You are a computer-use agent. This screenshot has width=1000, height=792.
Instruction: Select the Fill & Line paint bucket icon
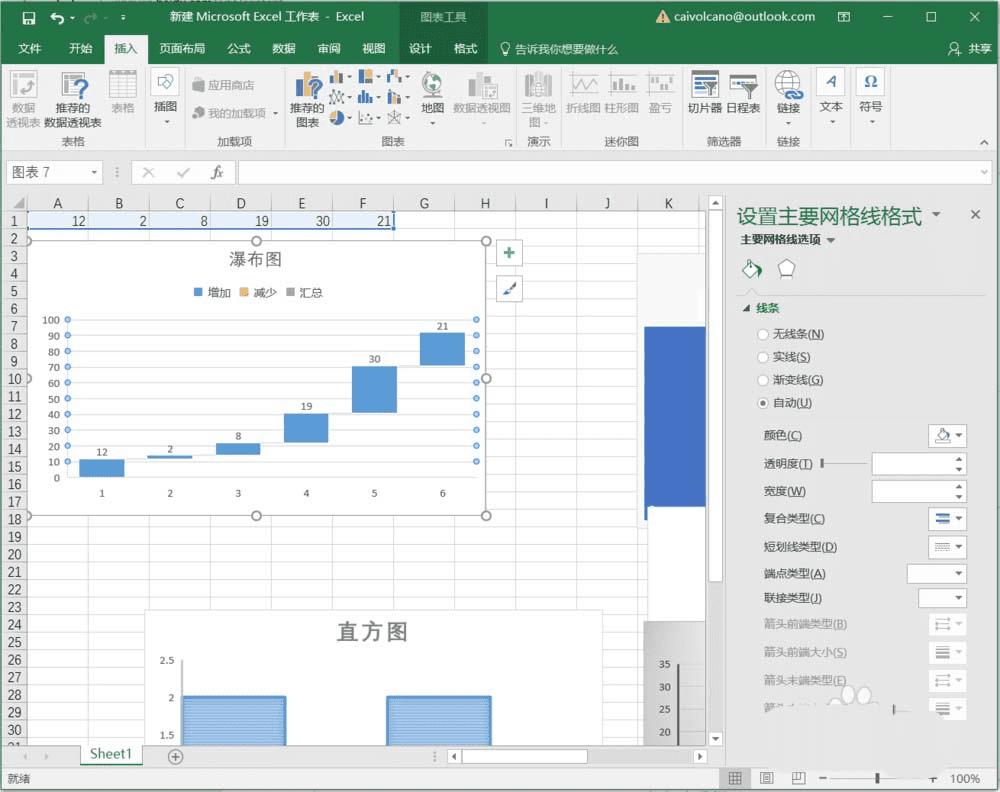(x=752, y=269)
